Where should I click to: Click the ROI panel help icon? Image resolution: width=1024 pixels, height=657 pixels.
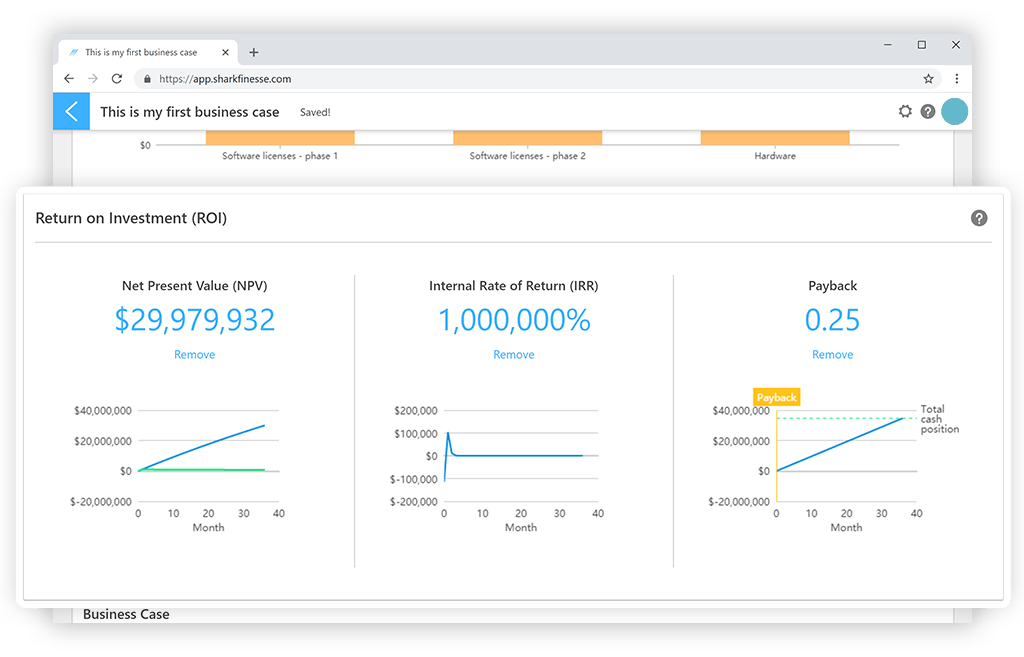click(979, 218)
